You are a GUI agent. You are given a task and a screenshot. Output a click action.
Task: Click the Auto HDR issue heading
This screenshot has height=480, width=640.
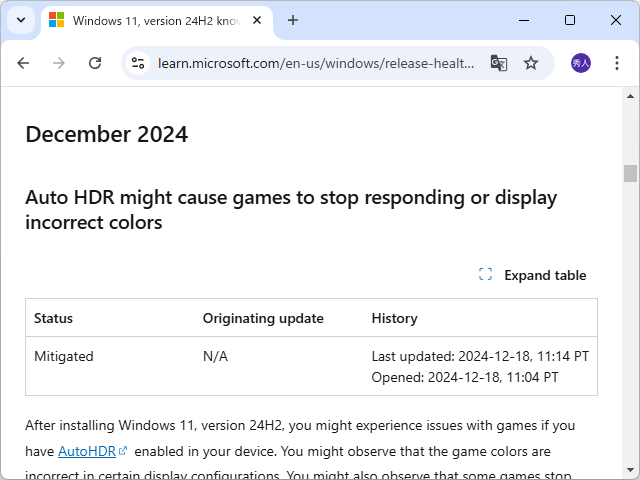coord(291,210)
